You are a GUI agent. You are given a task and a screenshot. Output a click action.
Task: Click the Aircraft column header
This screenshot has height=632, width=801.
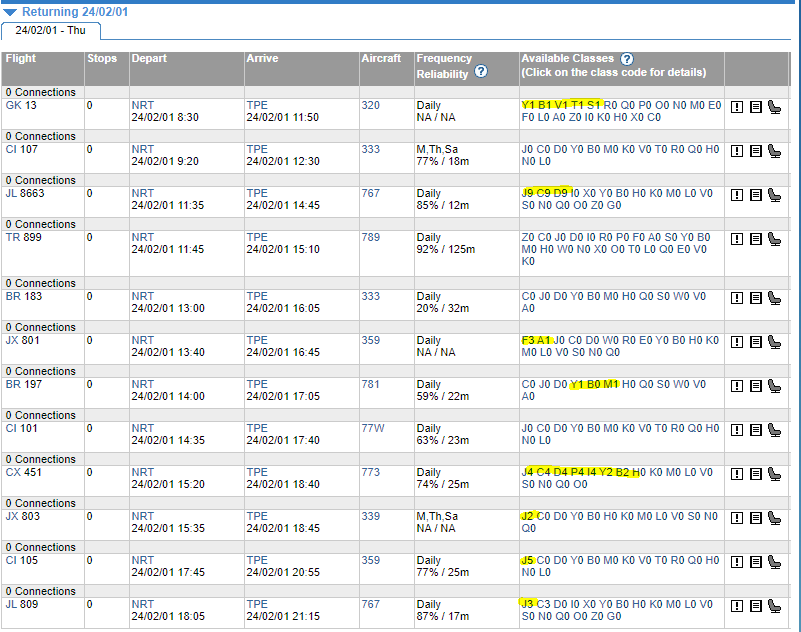point(381,58)
